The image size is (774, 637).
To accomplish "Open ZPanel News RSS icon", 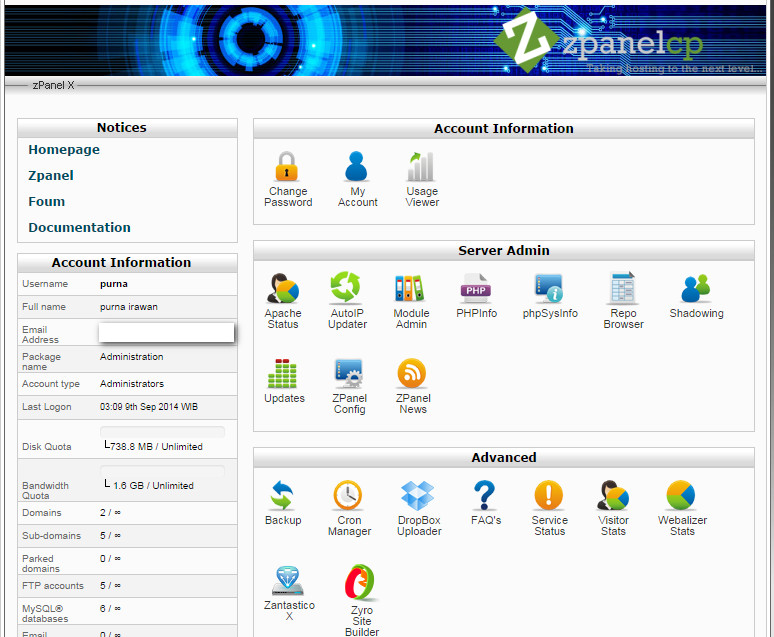I will [412, 373].
